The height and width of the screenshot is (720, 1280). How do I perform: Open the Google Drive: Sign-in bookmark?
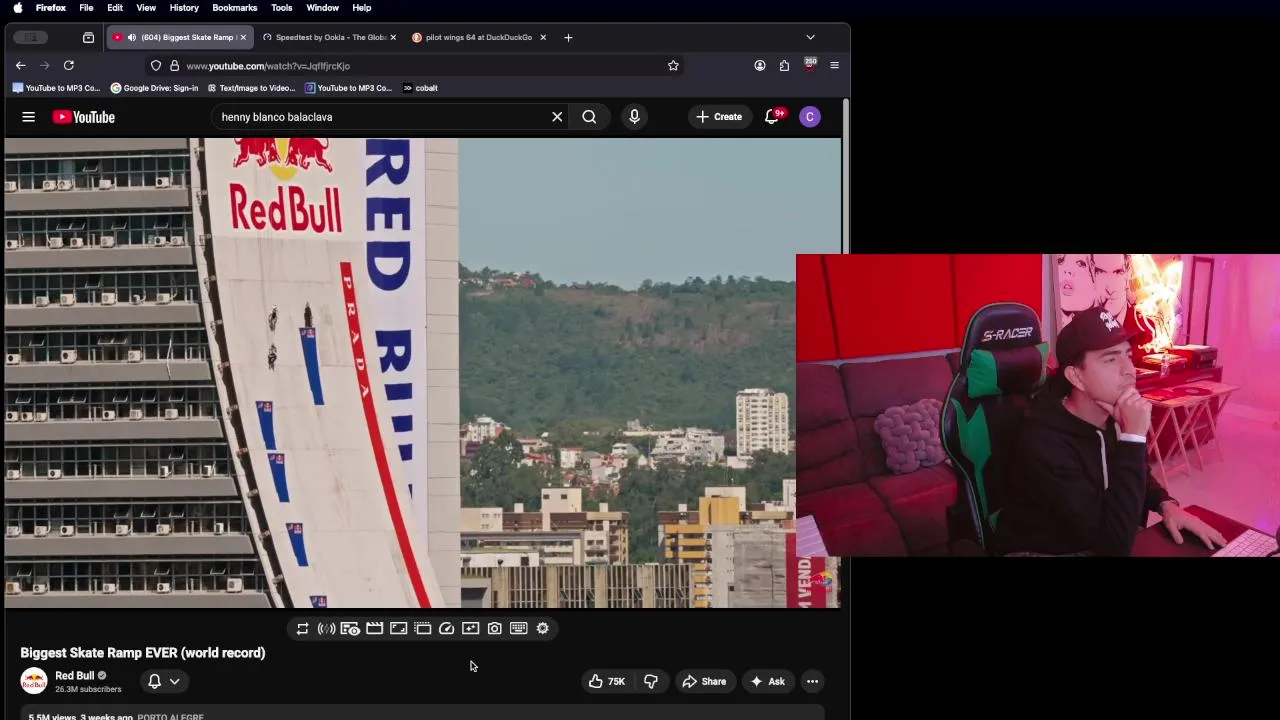[x=154, y=88]
